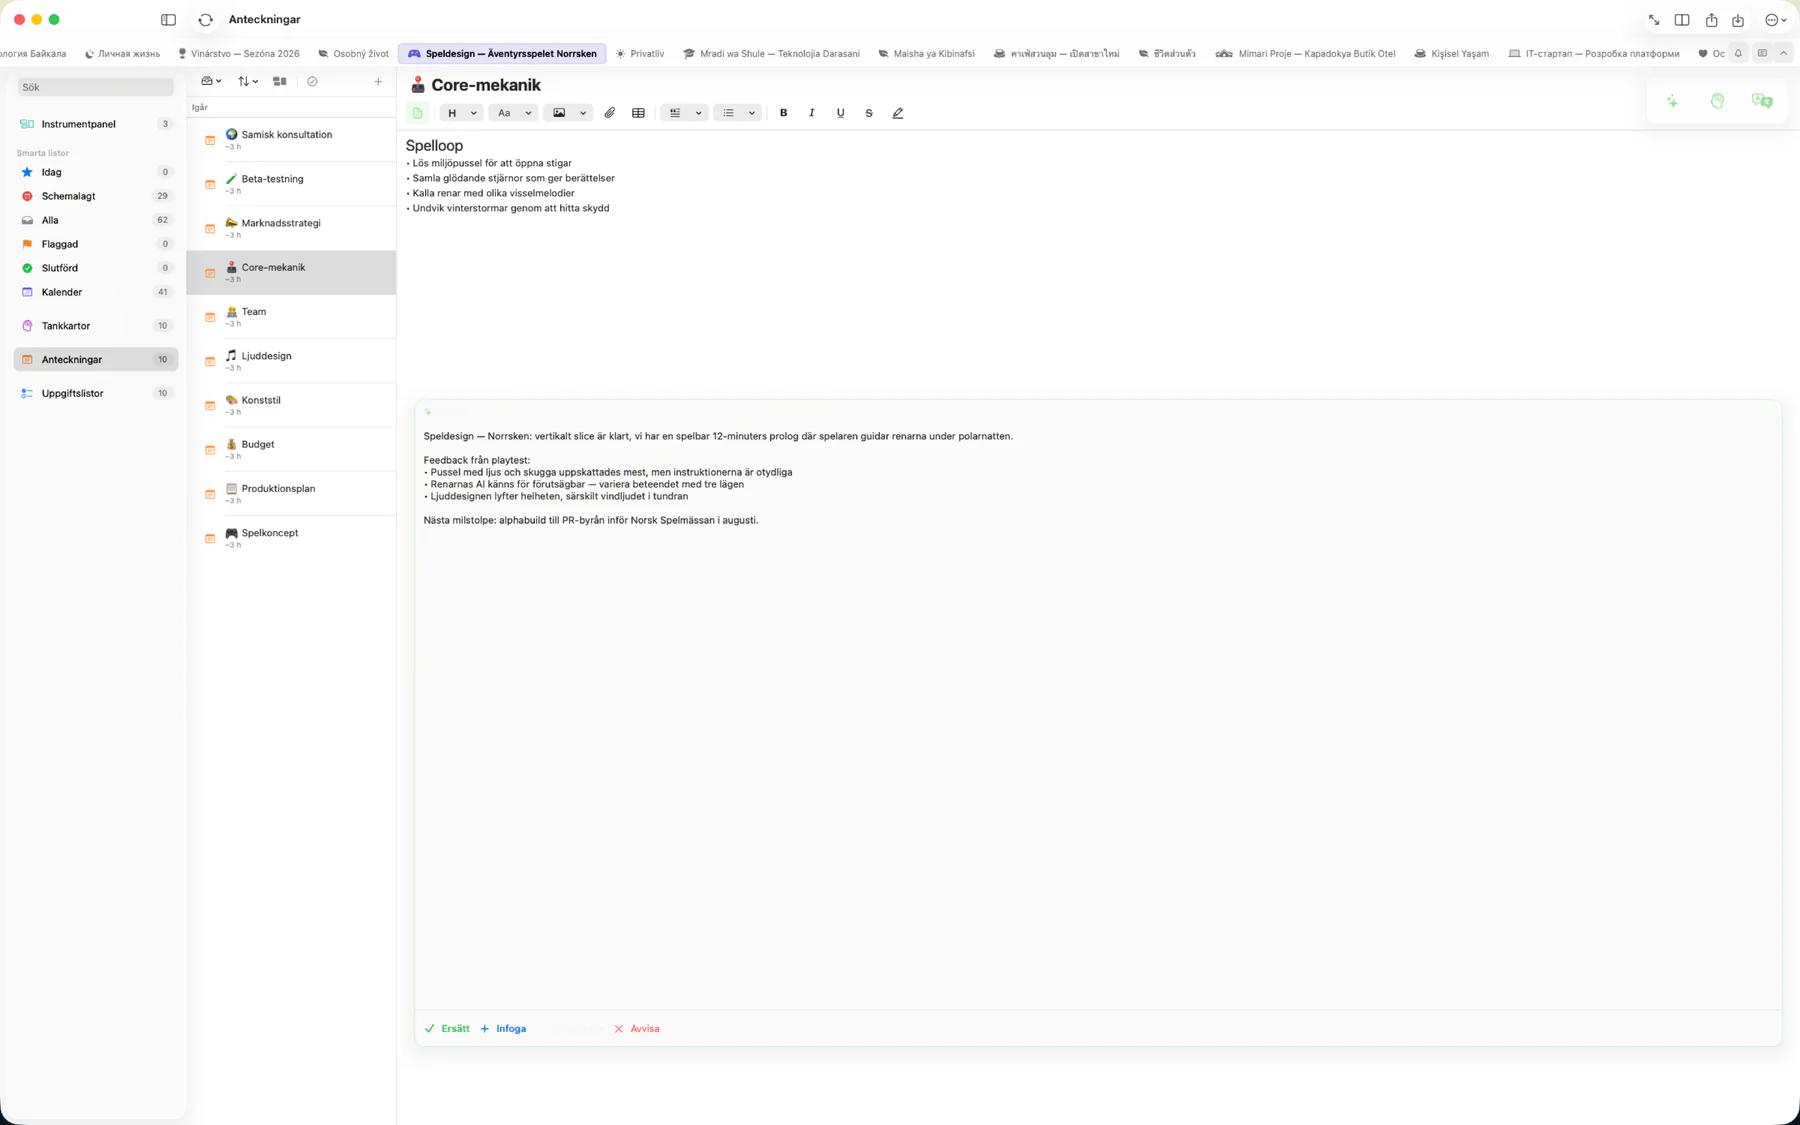Open Kalender in sidebar
This screenshot has width=1800, height=1125.
(95, 292)
